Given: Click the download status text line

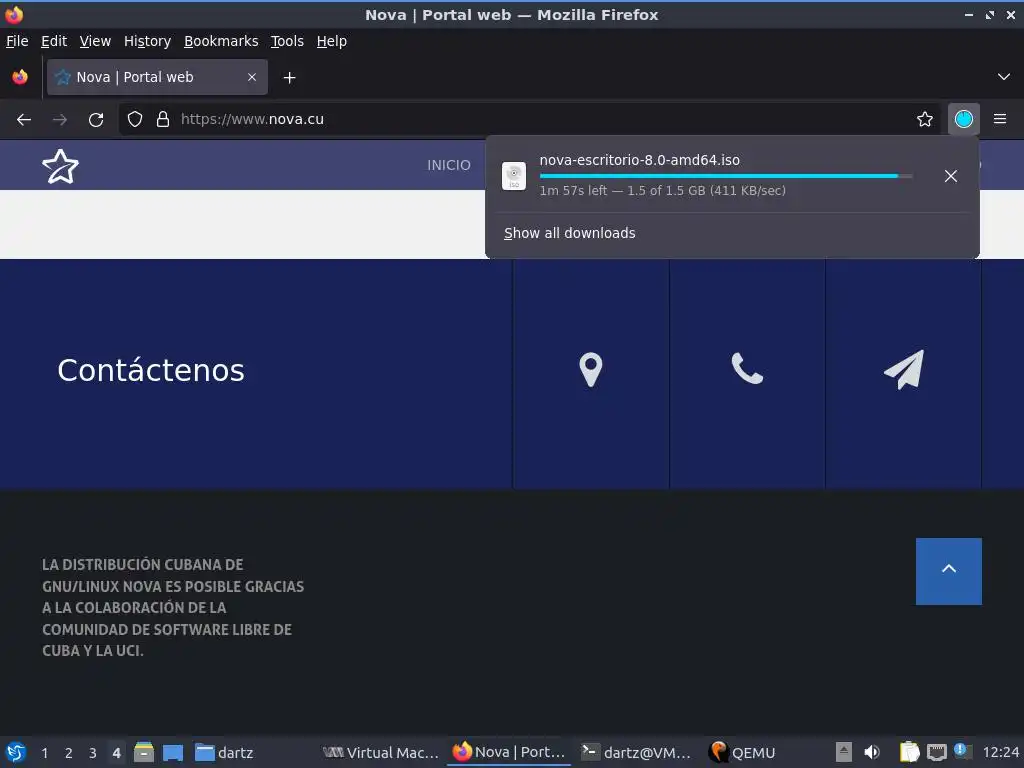Looking at the screenshot, I should [662, 191].
